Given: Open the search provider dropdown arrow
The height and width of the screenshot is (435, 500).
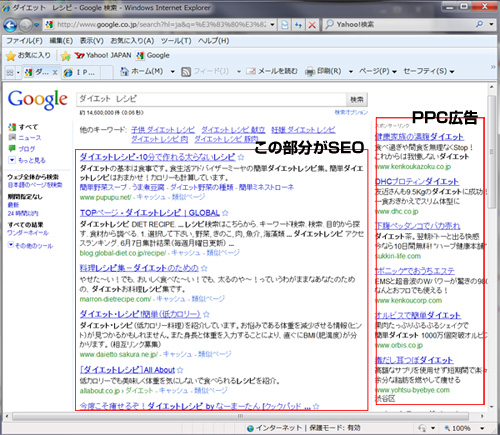Looking at the screenshot, I should pyautogui.click(x=491, y=24).
